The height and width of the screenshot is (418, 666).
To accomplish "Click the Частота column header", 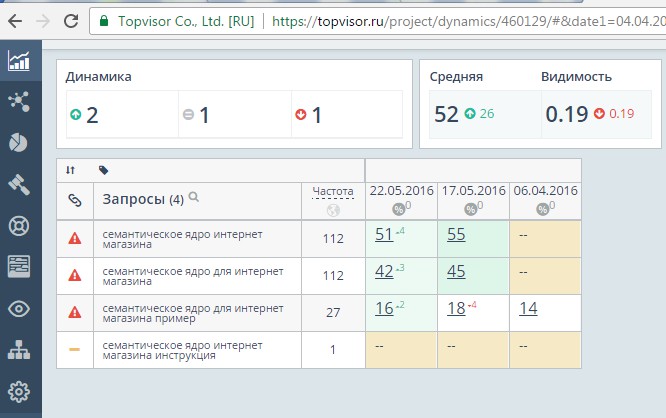I will point(333,192).
